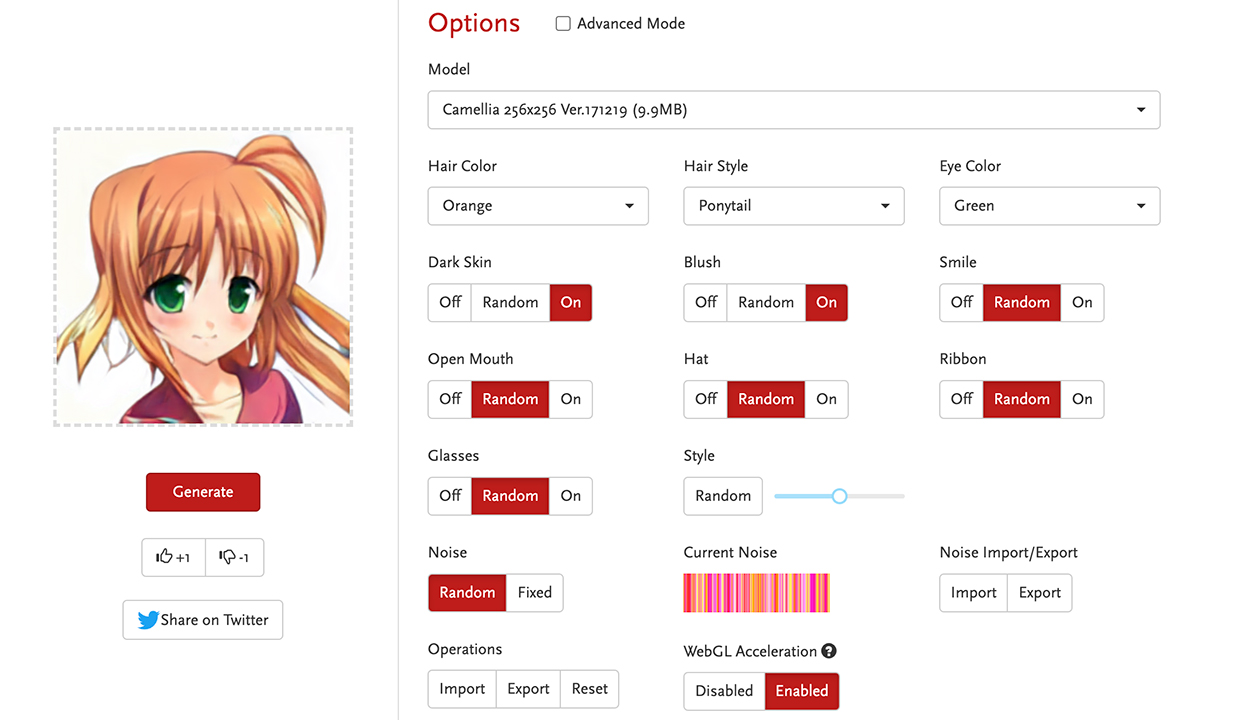Screen dimensions: 1258x720
Task: Open WebGL Acceleration help question icon
Action: click(x=828, y=651)
